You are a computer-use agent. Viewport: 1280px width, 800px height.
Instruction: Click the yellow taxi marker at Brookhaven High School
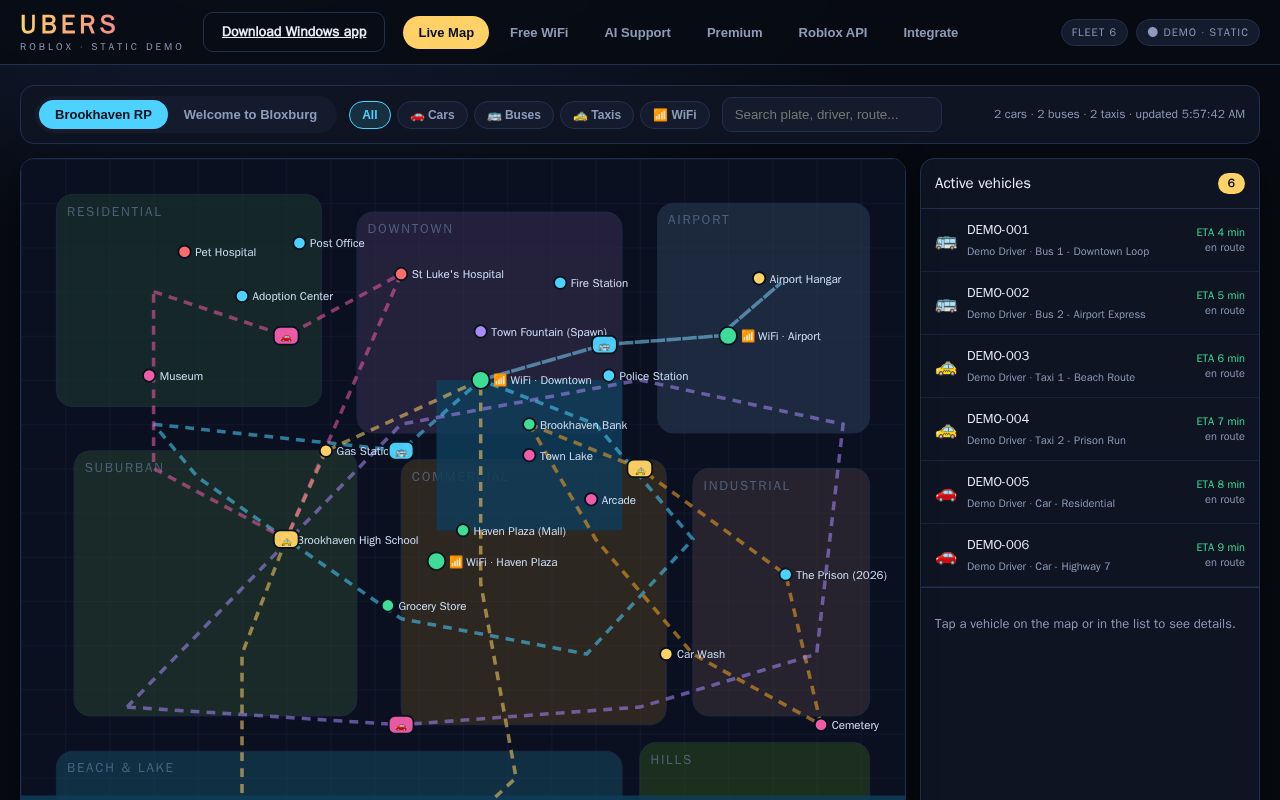point(286,539)
